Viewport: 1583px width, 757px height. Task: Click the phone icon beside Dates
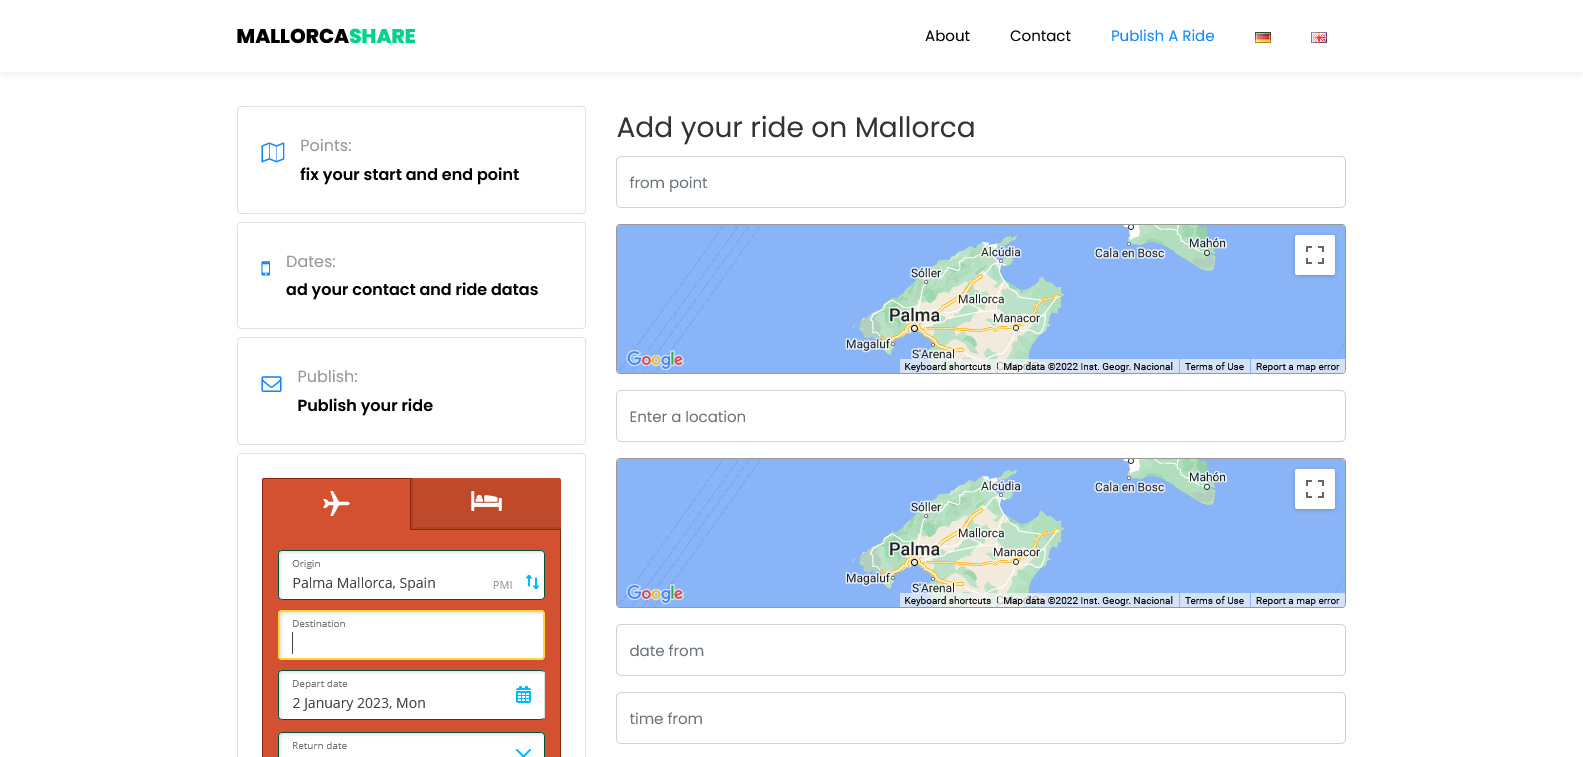coord(266,268)
